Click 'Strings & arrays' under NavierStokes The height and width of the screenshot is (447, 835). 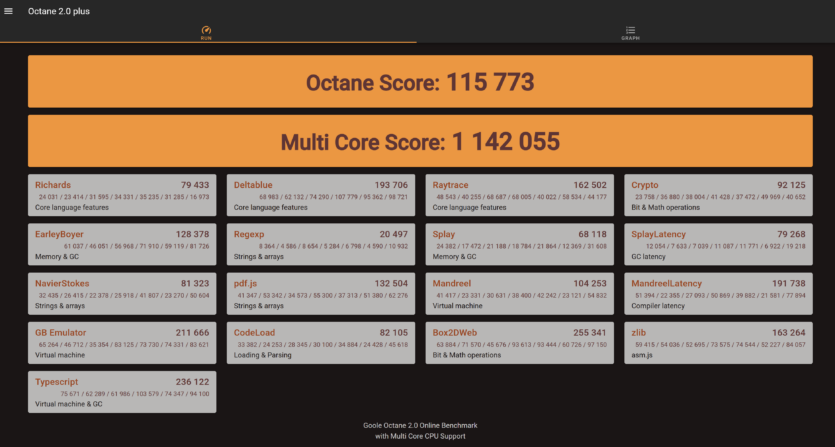[x=60, y=306]
